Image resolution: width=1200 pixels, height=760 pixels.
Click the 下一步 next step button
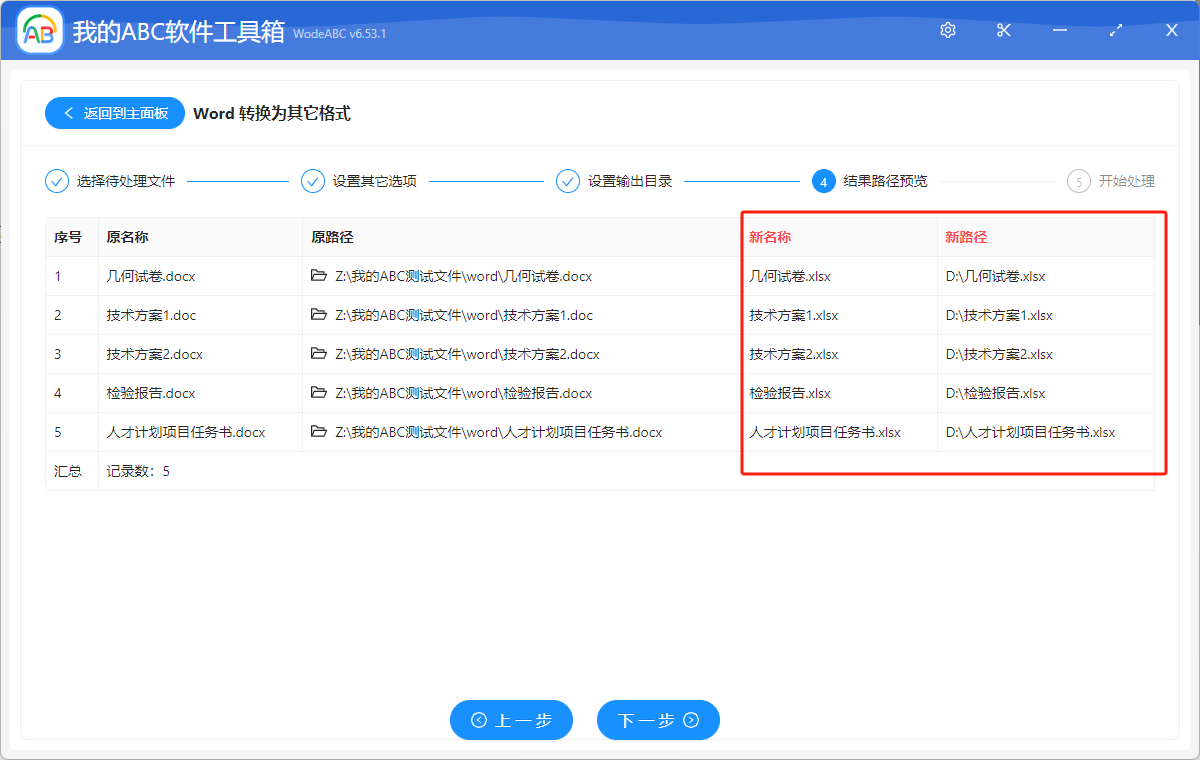coord(658,720)
